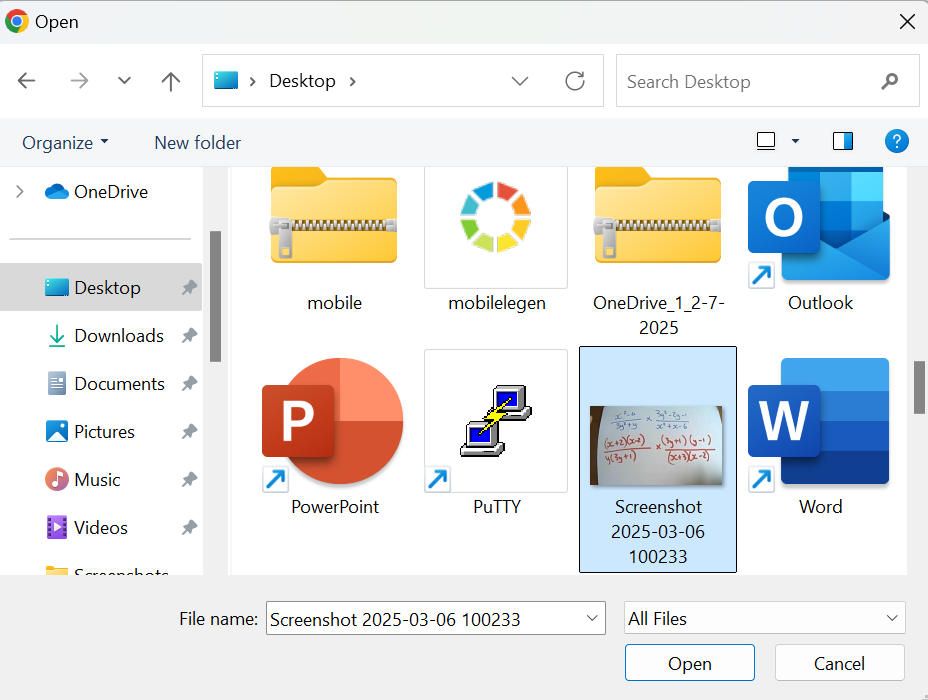
Task: Click the Cancel button
Action: coord(839,664)
